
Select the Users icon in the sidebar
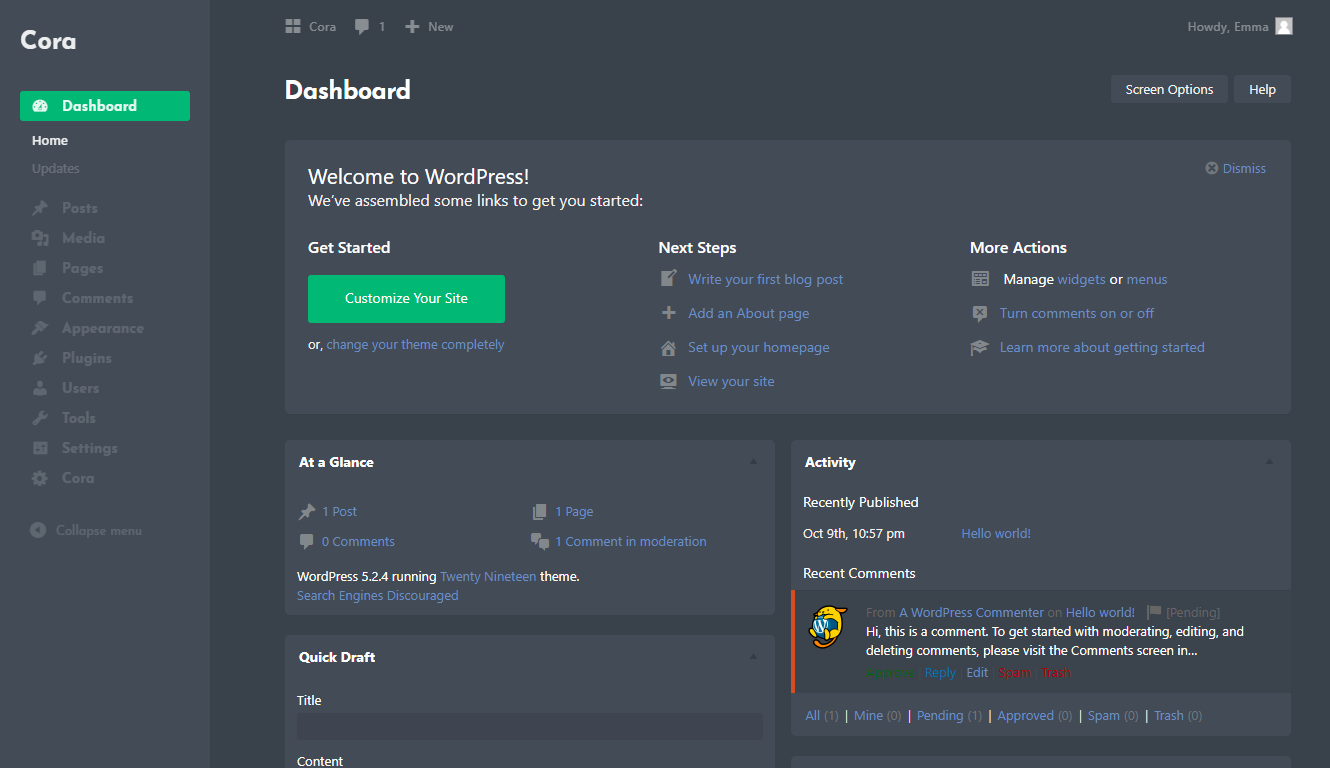pyautogui.click(x=40, y=388)
